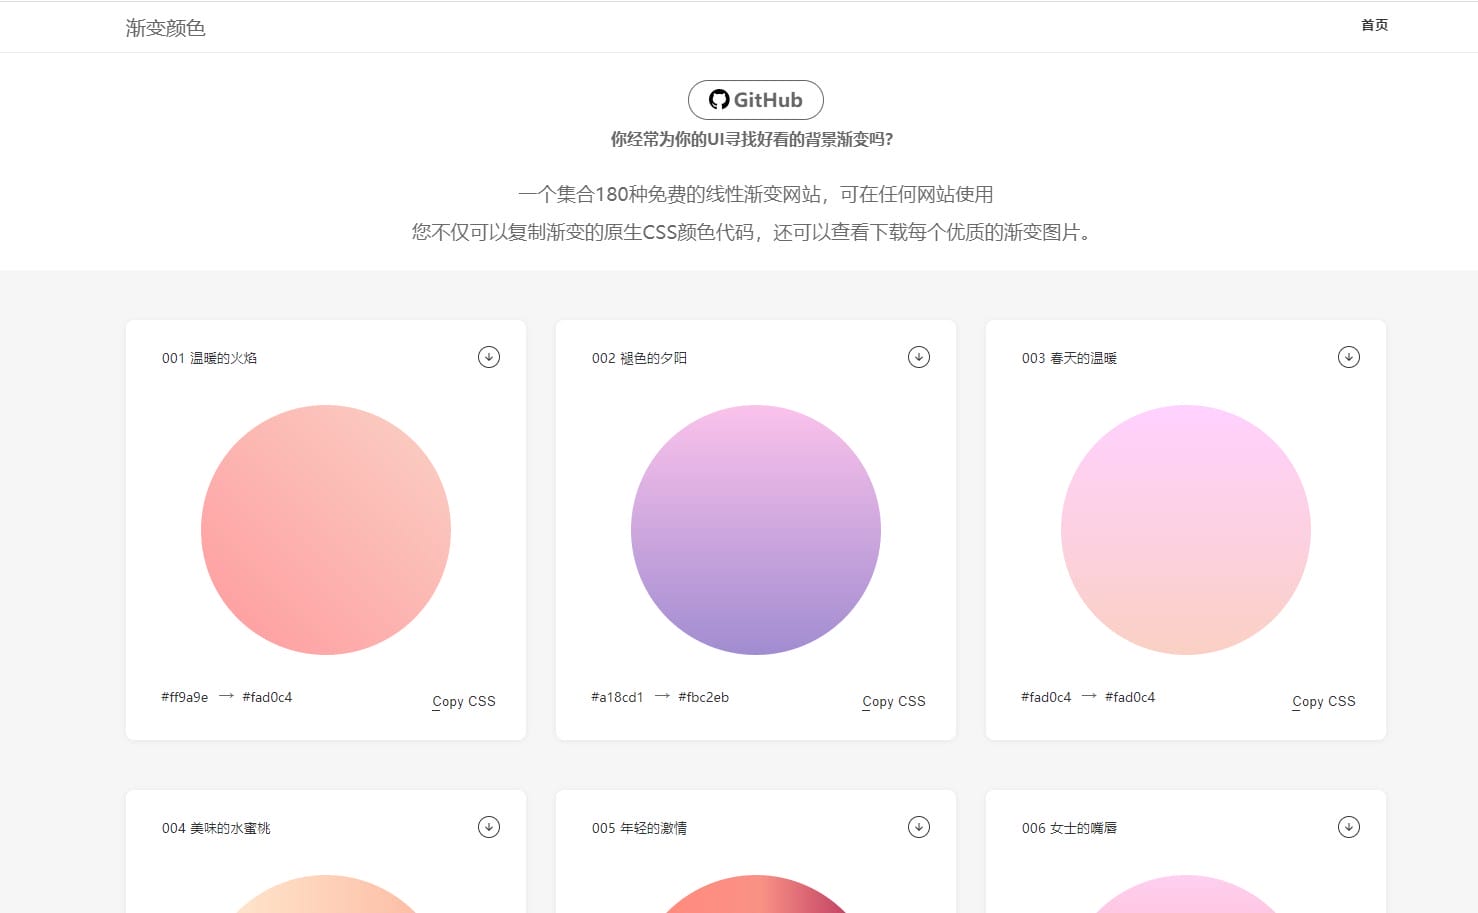Copy CSS for 001 温暖的火焰
The height and width of the screenshot is (913, 1478).
coord(464,701)
